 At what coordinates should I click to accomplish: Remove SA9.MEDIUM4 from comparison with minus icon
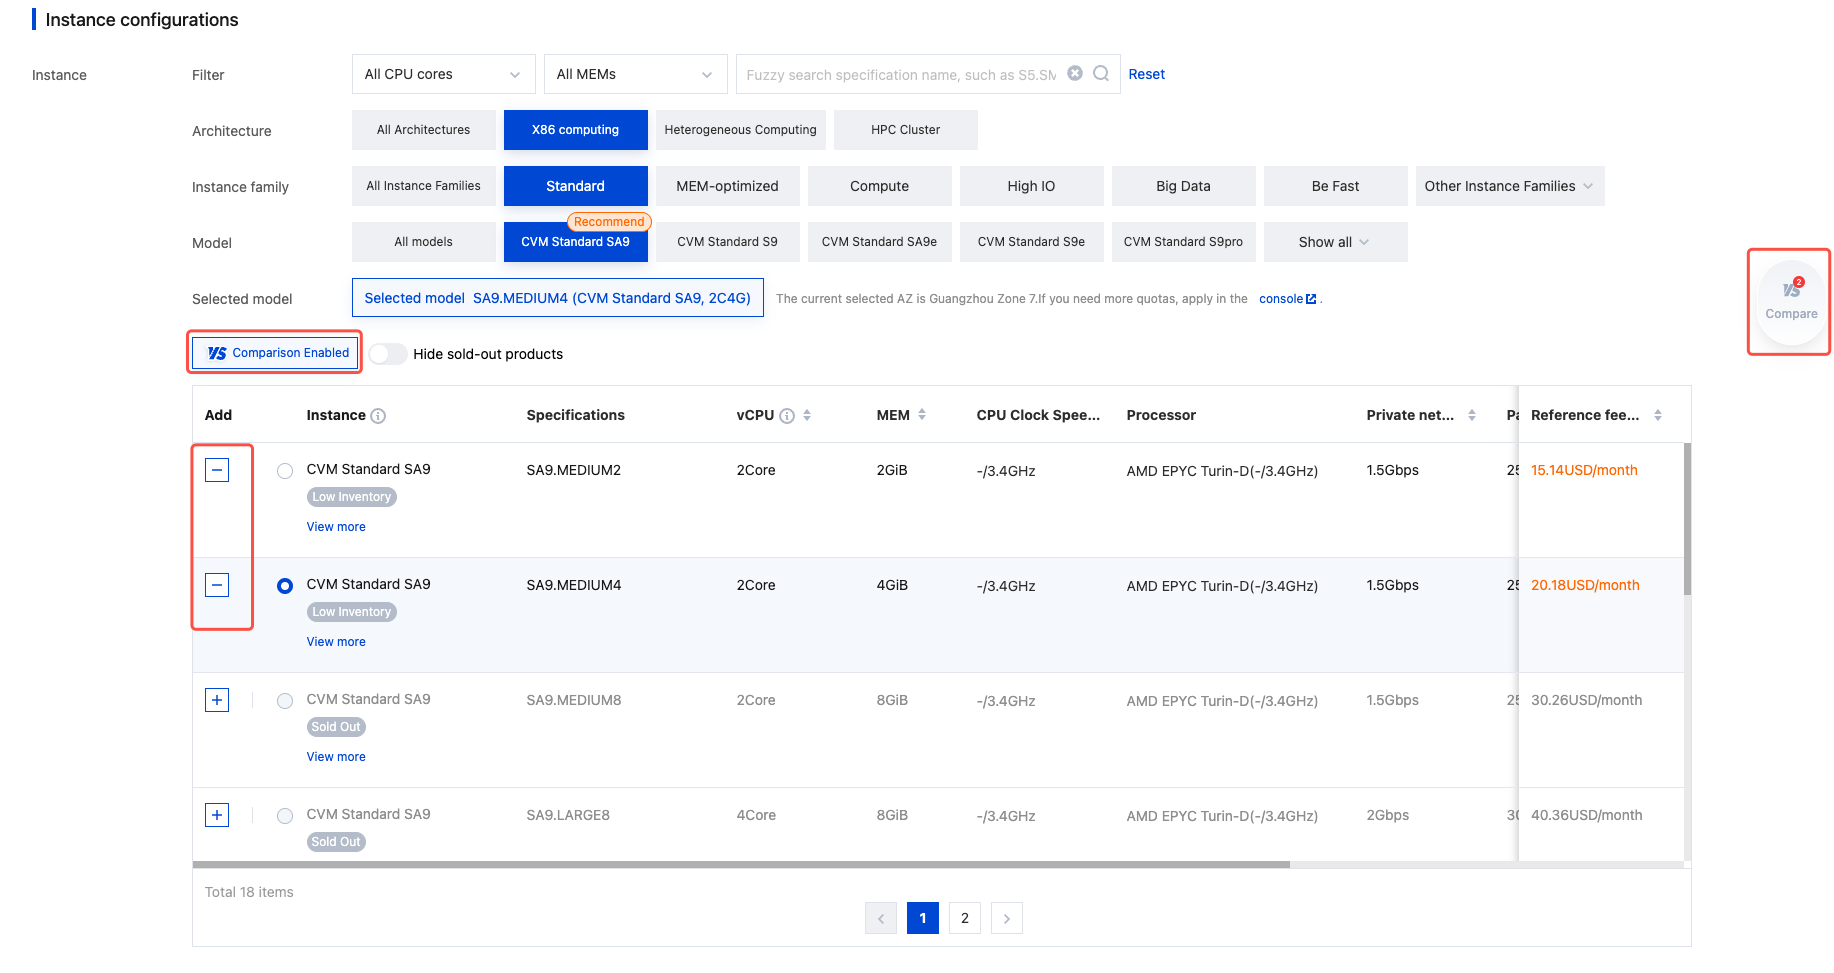coord(217,585)
